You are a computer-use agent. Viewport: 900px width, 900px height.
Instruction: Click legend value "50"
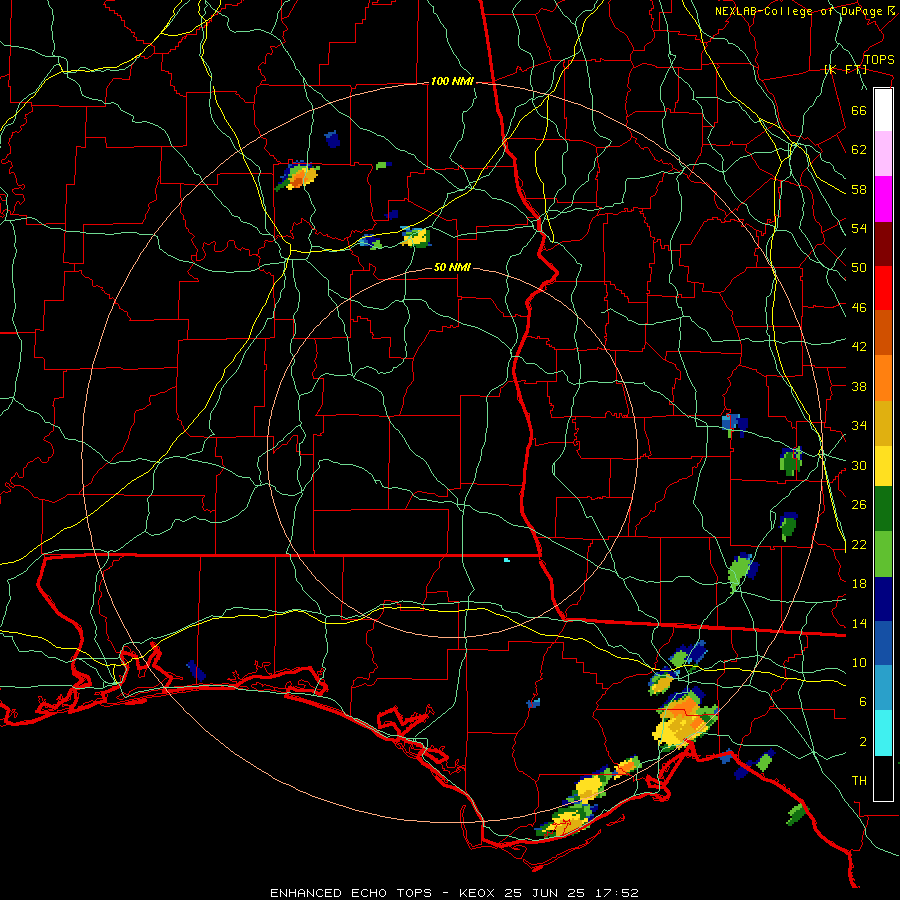pos(859,267)
